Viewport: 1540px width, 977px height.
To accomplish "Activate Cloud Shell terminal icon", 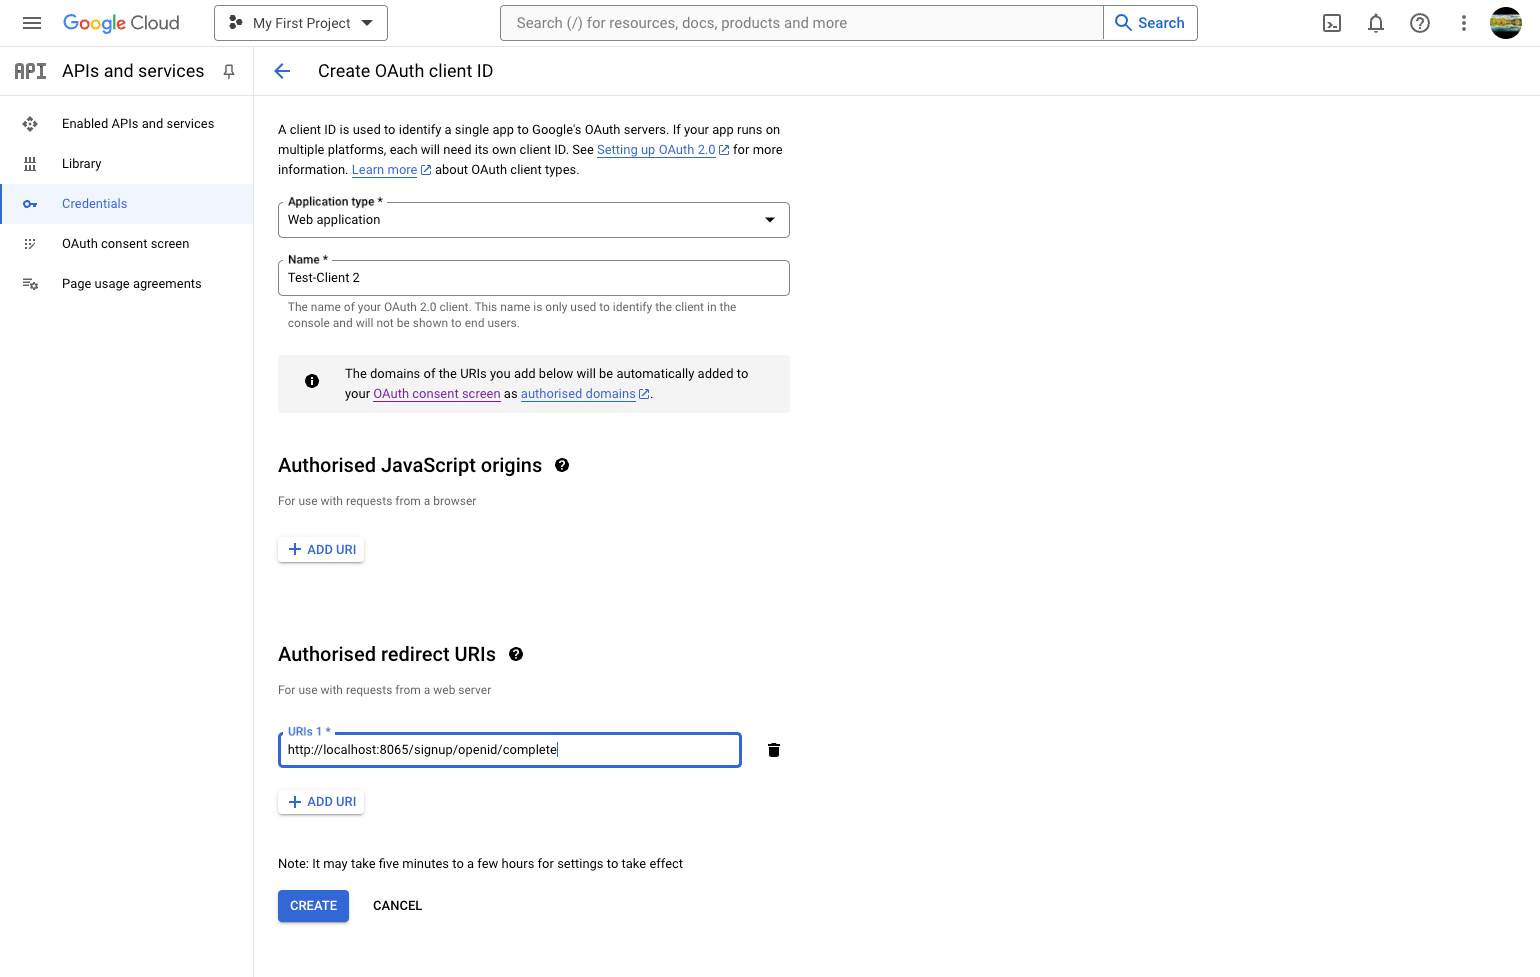I will point(1332,23).
